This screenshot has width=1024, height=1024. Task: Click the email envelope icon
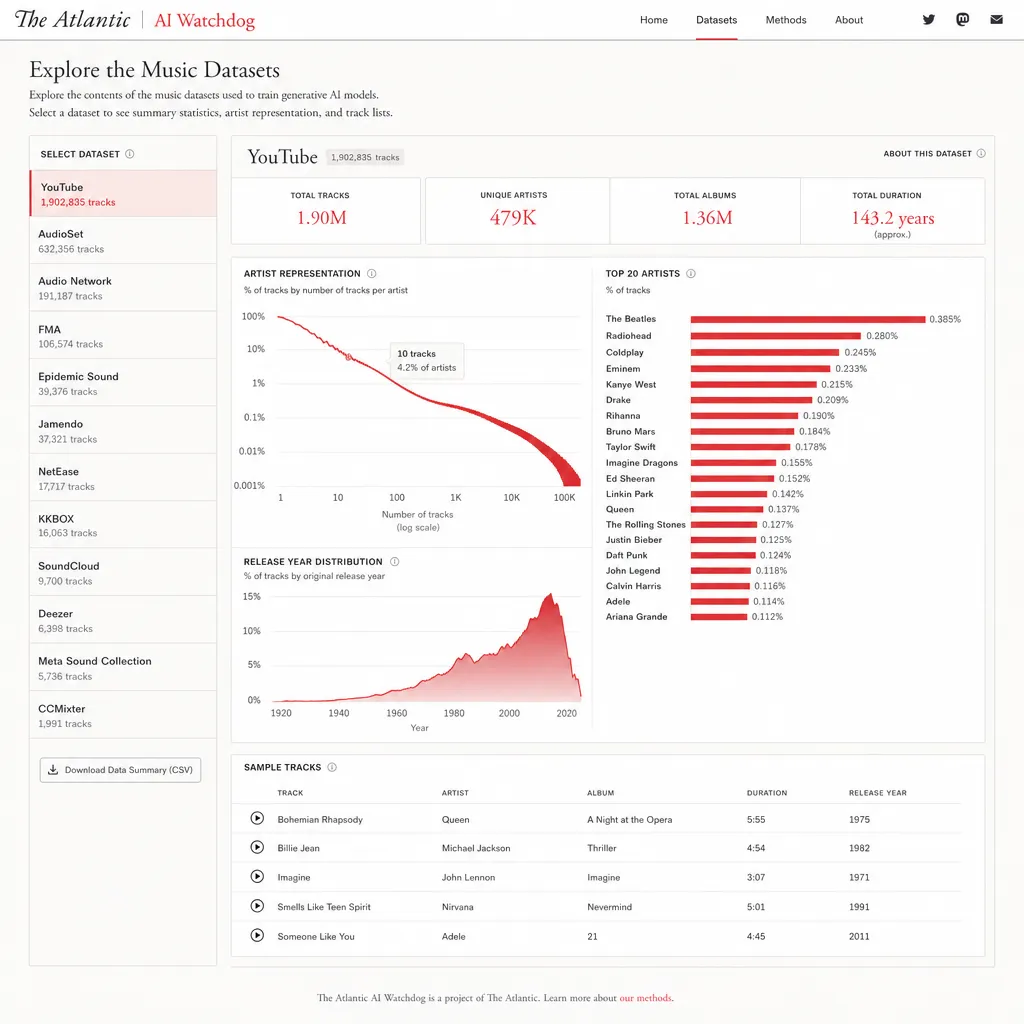(x=997, y=20)
